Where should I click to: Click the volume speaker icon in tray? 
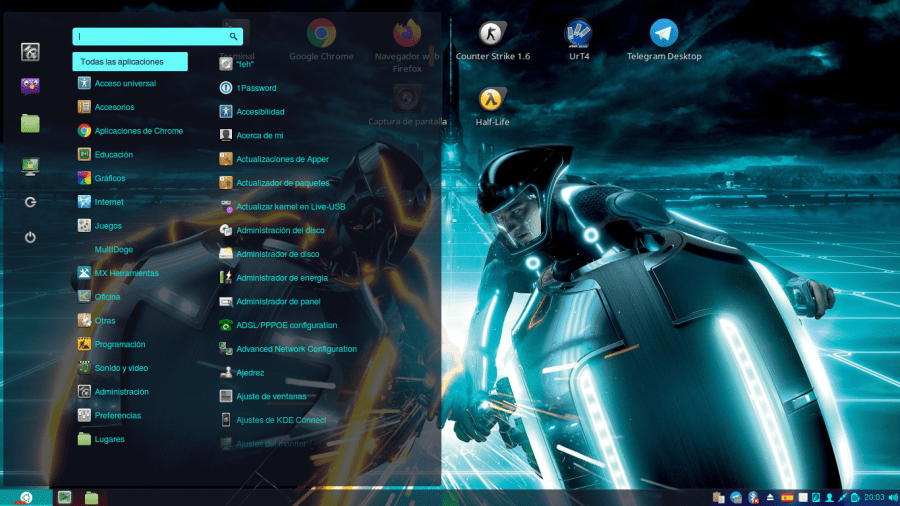pyautogui.click(x=892, y=497)
